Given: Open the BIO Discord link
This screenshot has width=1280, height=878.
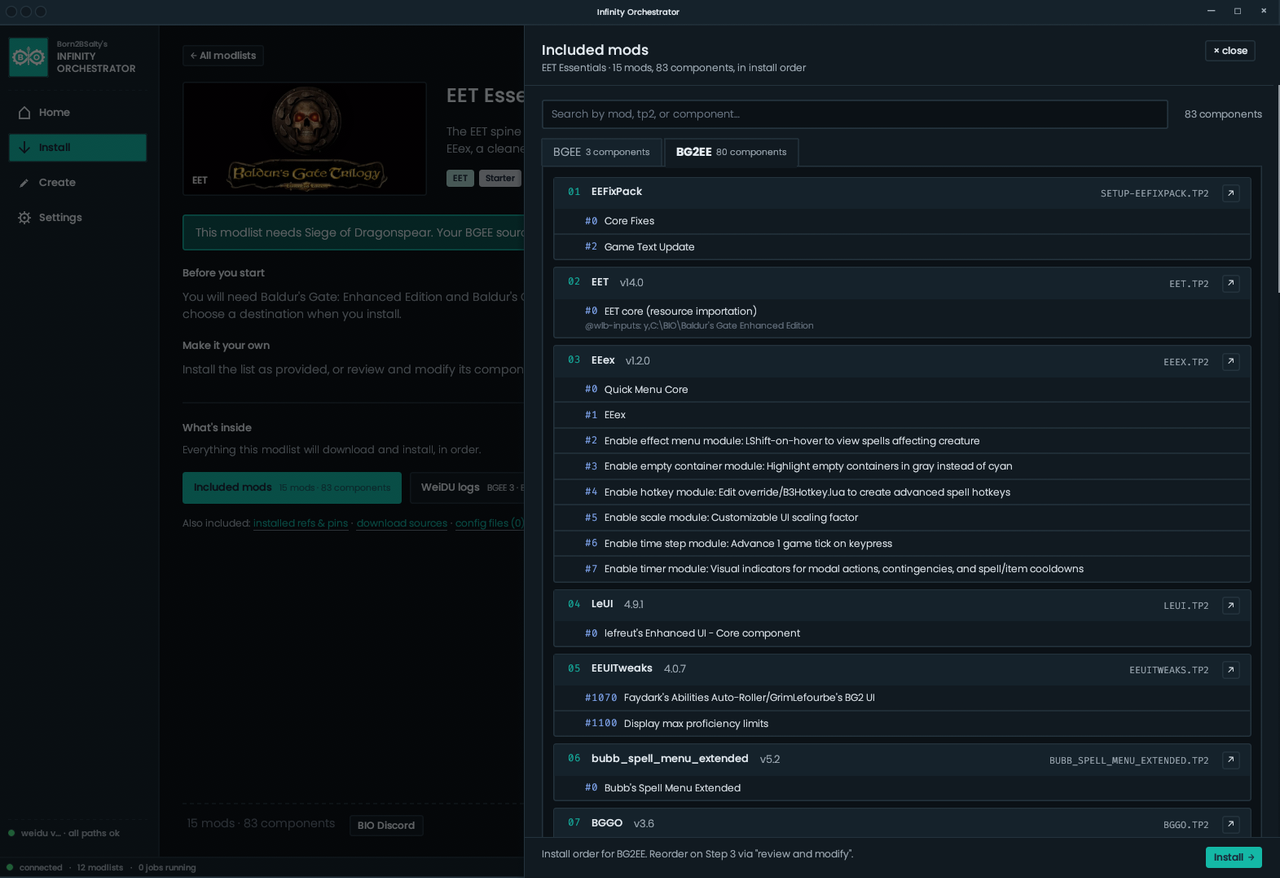Looking at the screenshot, I should point(387,825).
